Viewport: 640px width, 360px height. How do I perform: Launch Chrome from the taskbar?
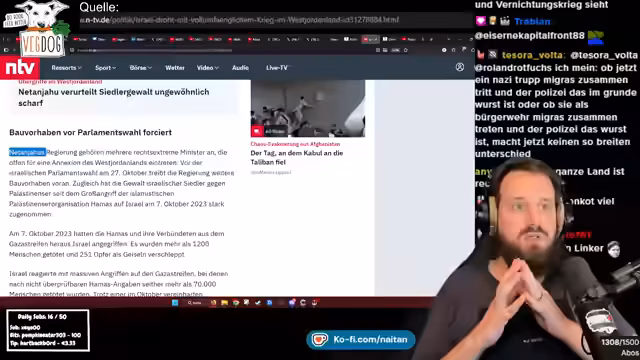coord(236,303)
